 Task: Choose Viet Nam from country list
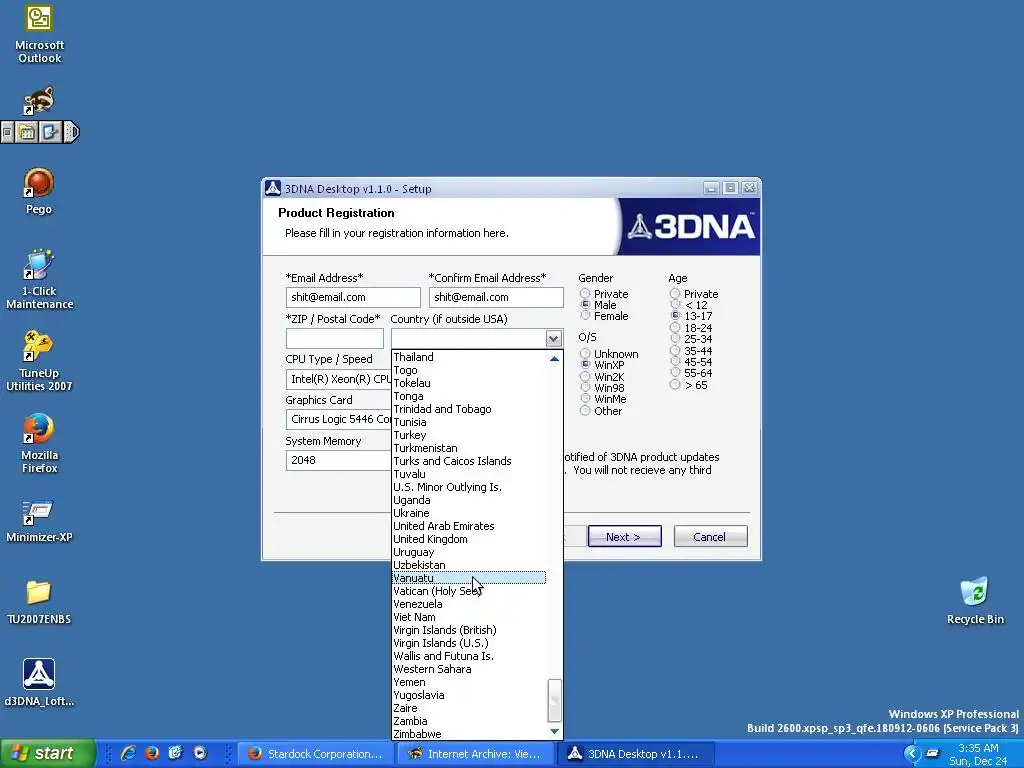pos(469,617)
